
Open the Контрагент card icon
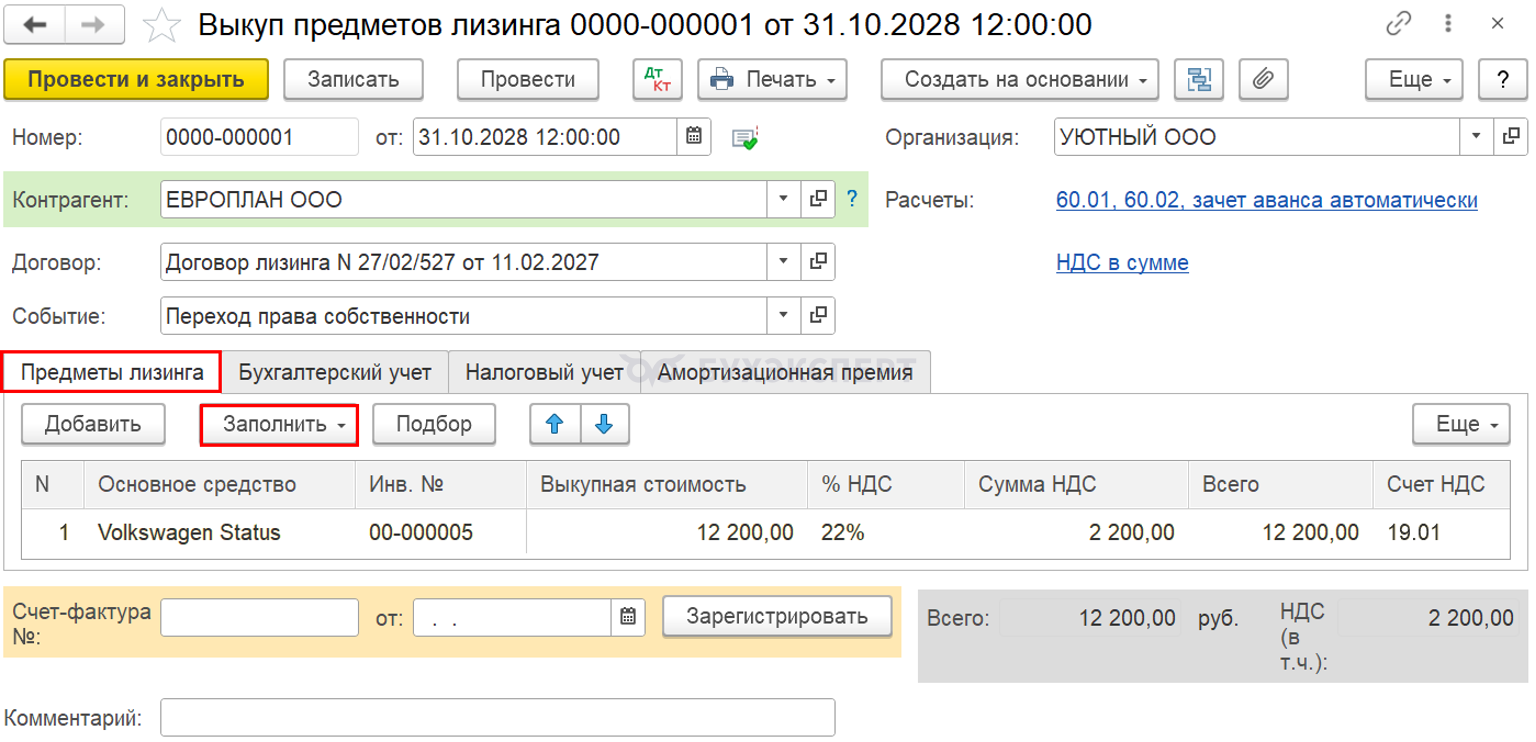(818, 199)
